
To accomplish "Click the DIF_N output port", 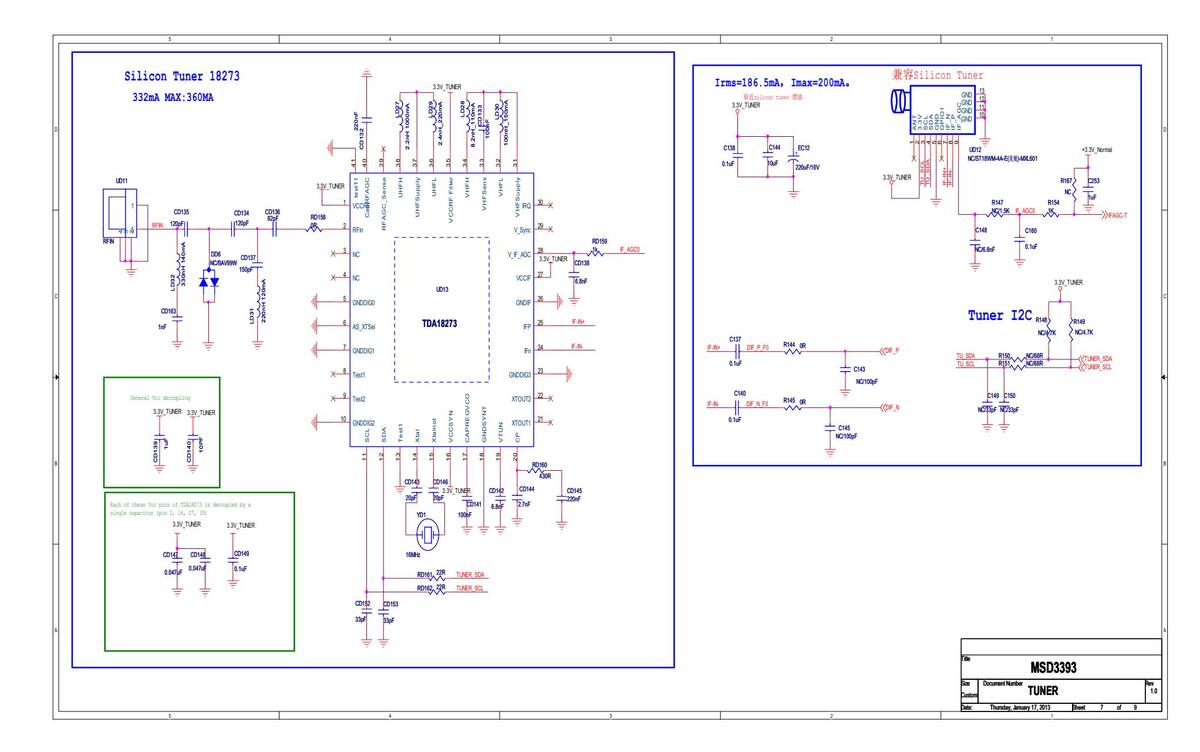I will pyautogui.click(x=889, y=408).
